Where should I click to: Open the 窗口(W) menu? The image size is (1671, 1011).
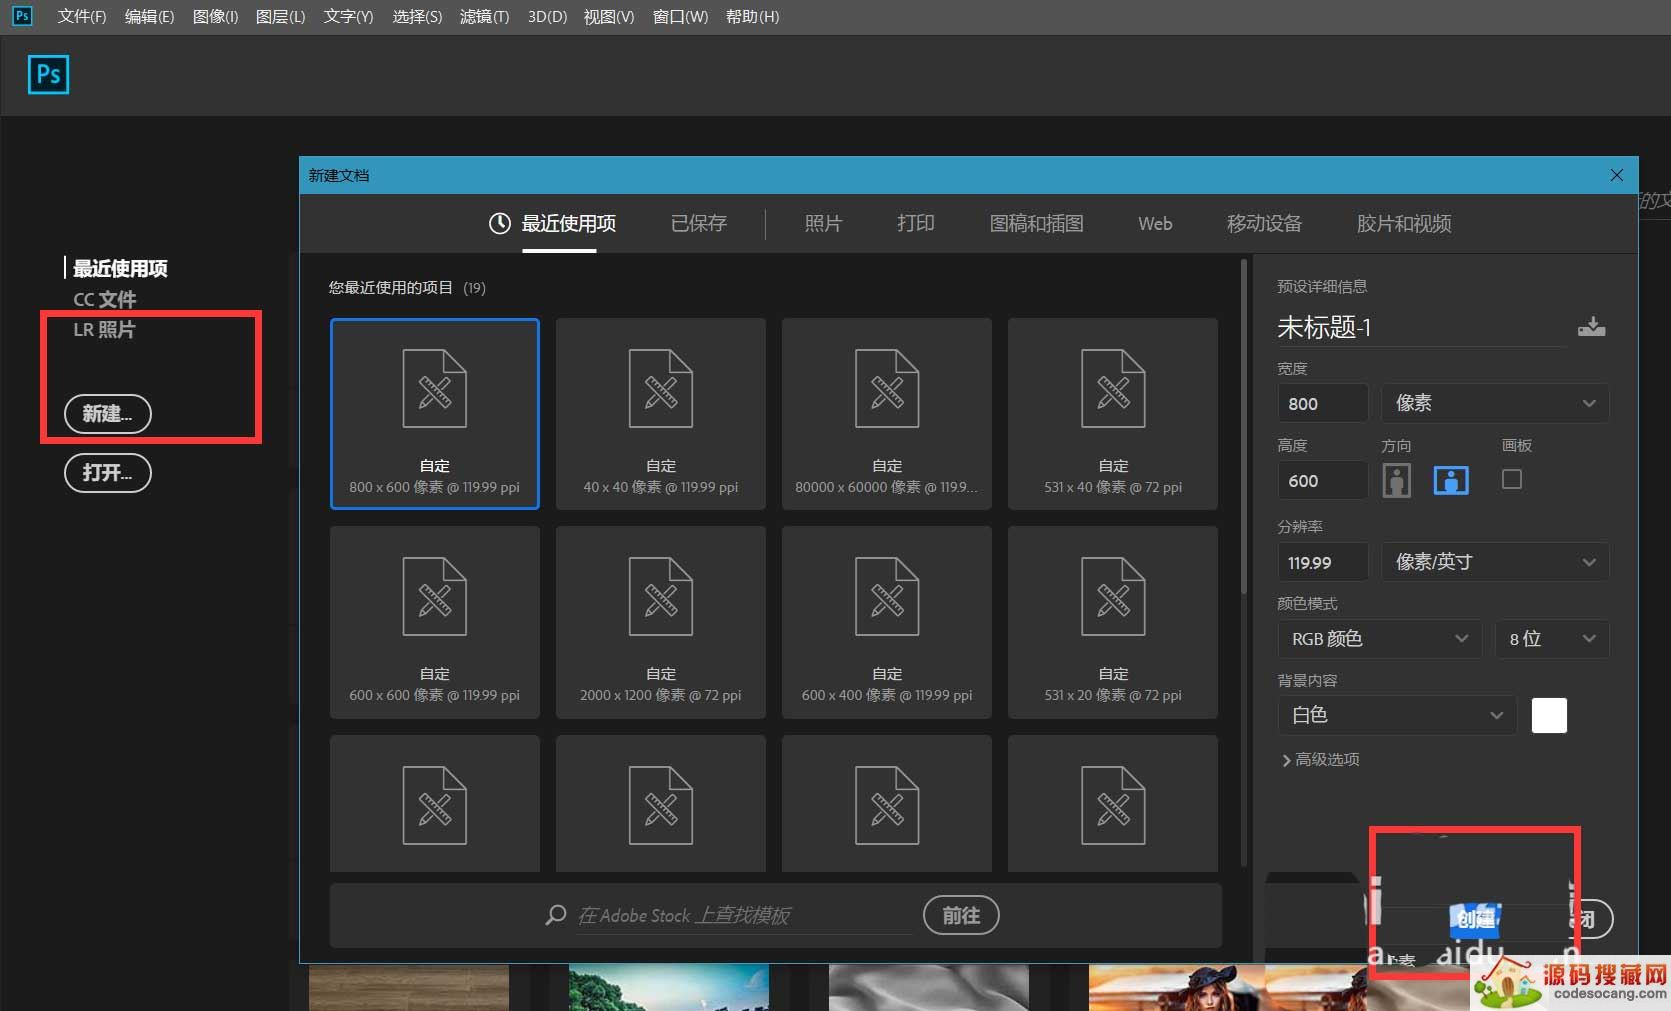[x=680, y=16]
